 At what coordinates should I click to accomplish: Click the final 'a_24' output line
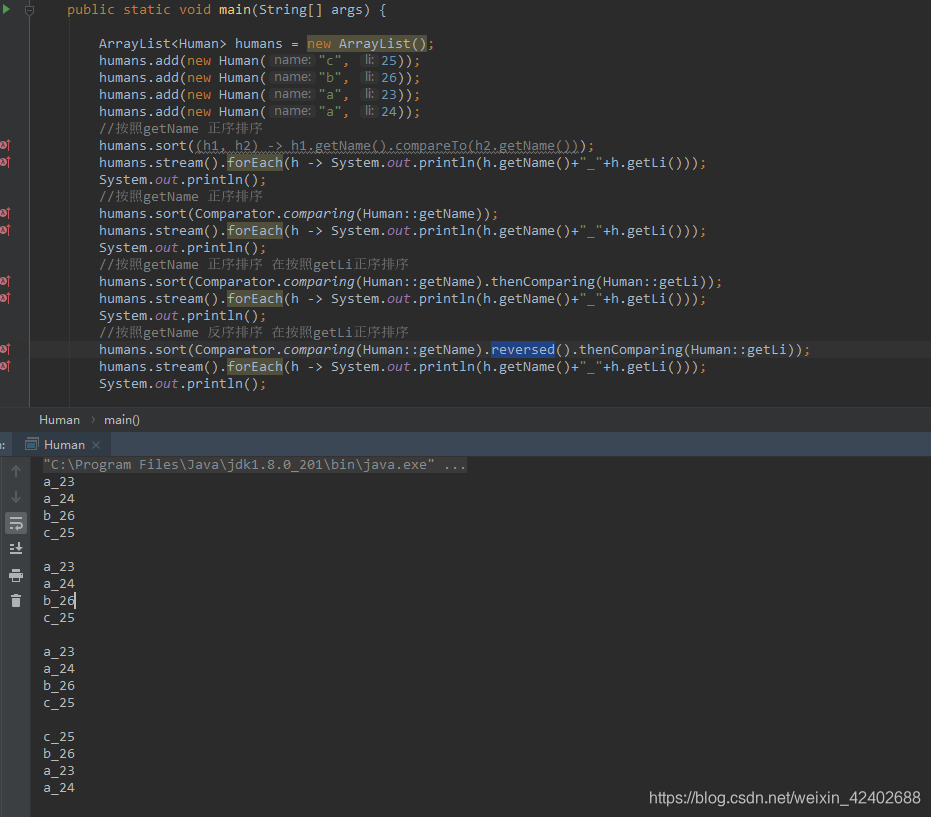coord(59,788)
